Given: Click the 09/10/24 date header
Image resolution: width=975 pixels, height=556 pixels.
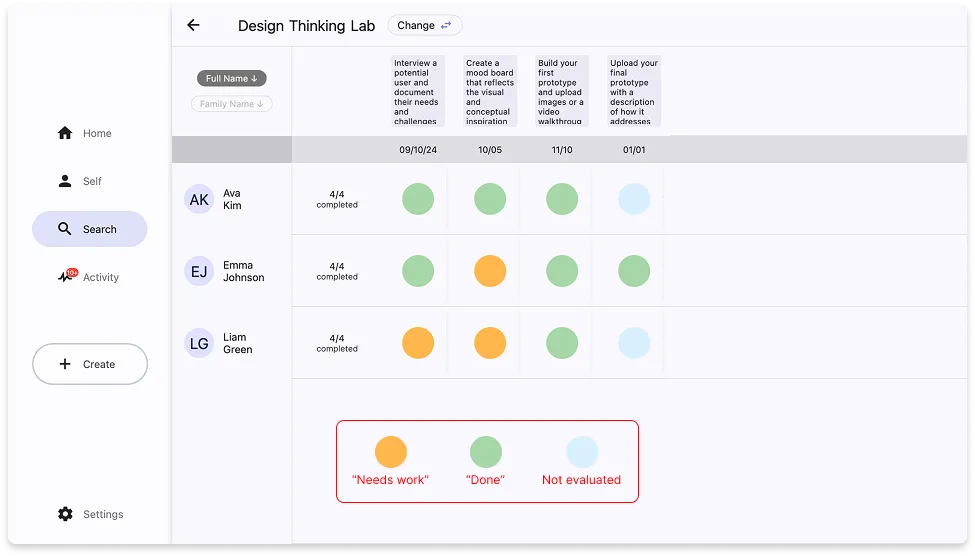Looking at the screenshot, I should point(418,150).
